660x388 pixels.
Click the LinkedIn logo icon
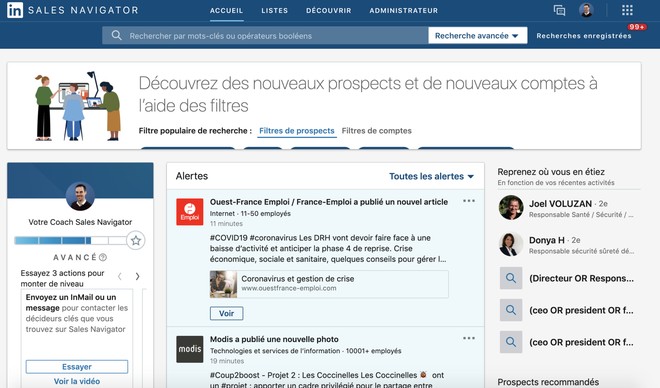15,10
